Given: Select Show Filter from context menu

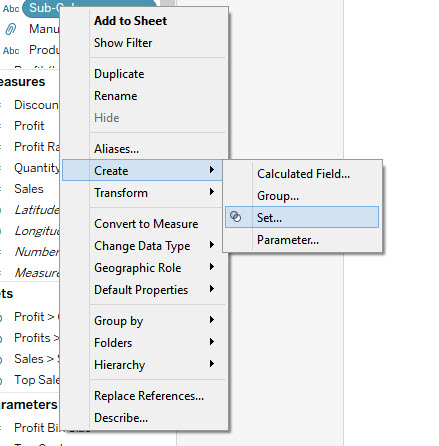Looking at the screenshot, I should pos(123,43).
